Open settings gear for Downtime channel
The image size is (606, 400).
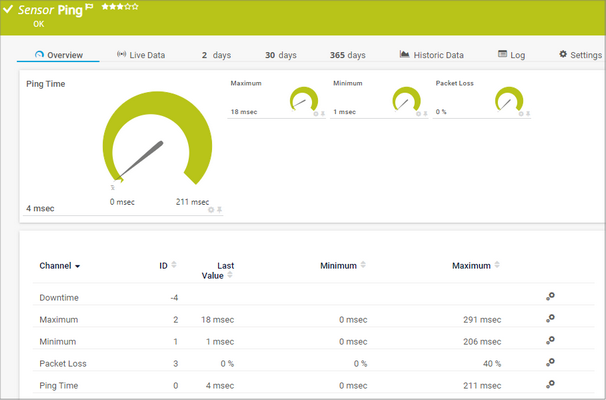pos(550,297)
